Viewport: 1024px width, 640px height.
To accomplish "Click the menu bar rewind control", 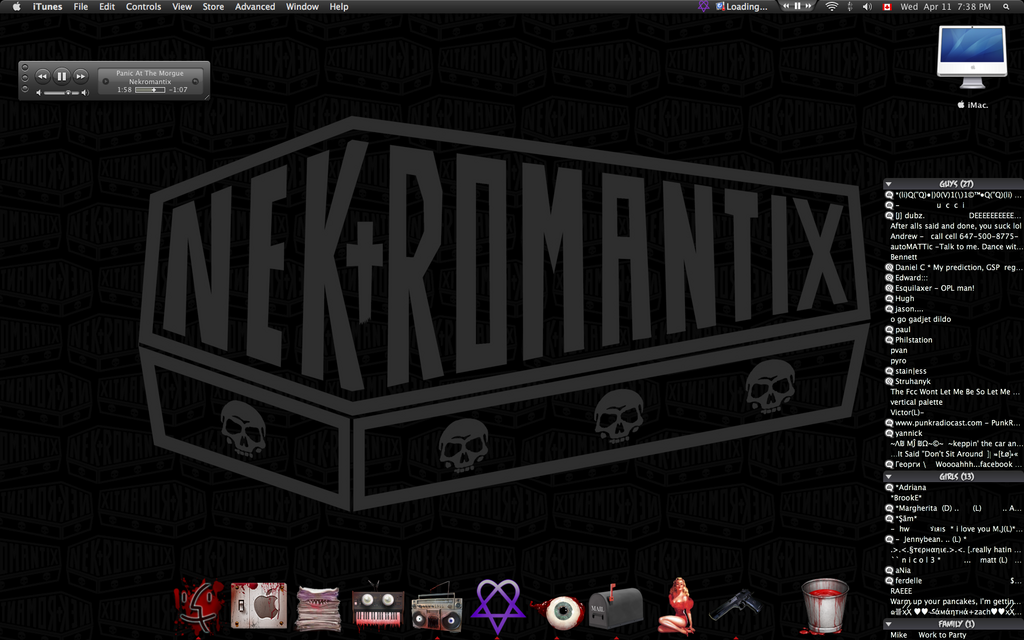I will click(x=786, y=6).
